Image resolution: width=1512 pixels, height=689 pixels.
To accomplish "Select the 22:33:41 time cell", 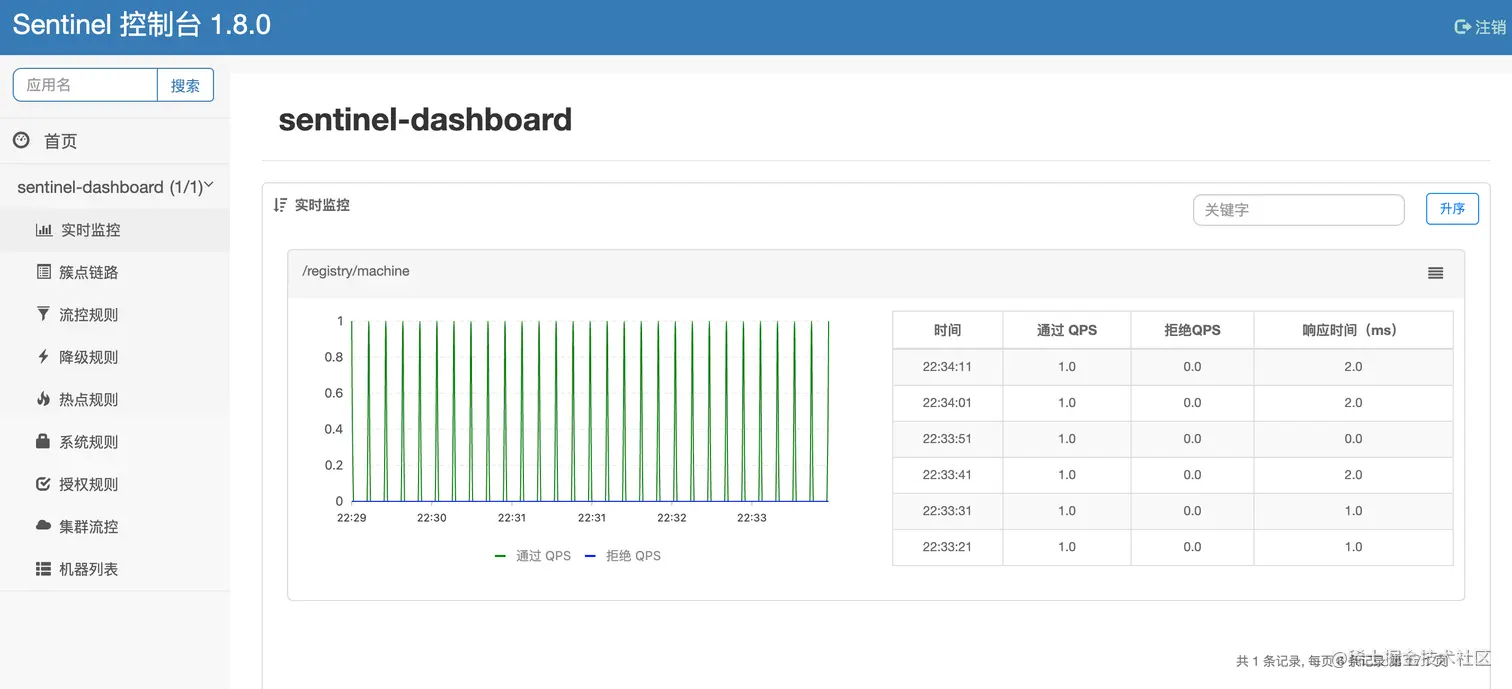I will click(x=947, y=475).
